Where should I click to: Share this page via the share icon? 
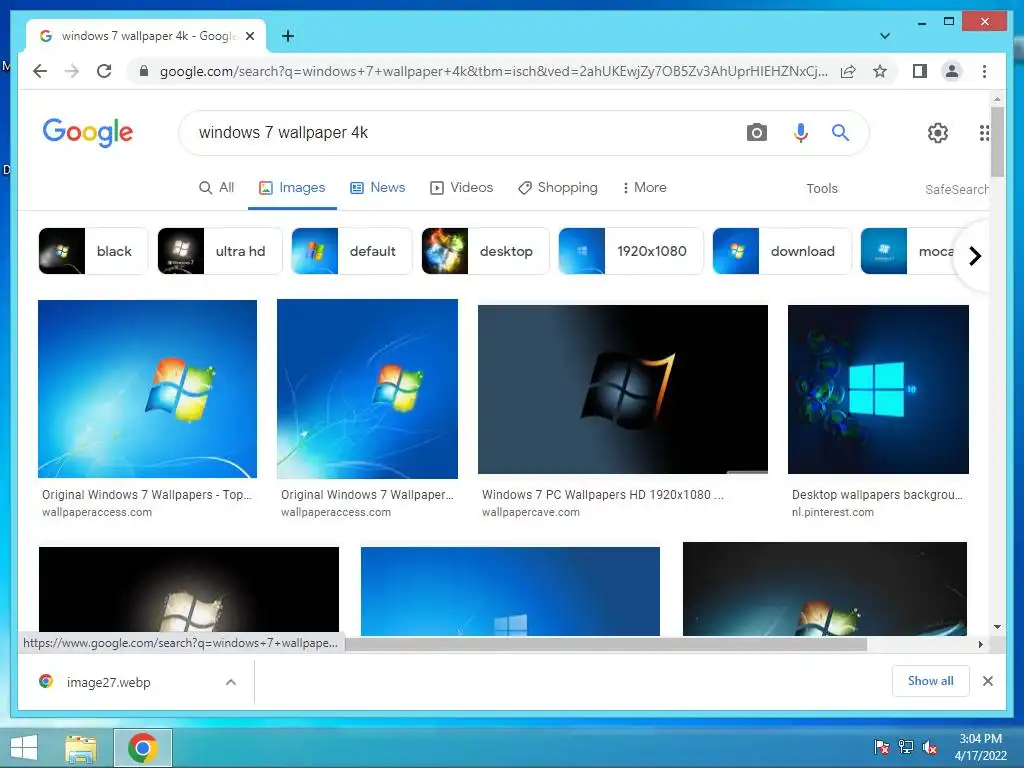[848, 71]
